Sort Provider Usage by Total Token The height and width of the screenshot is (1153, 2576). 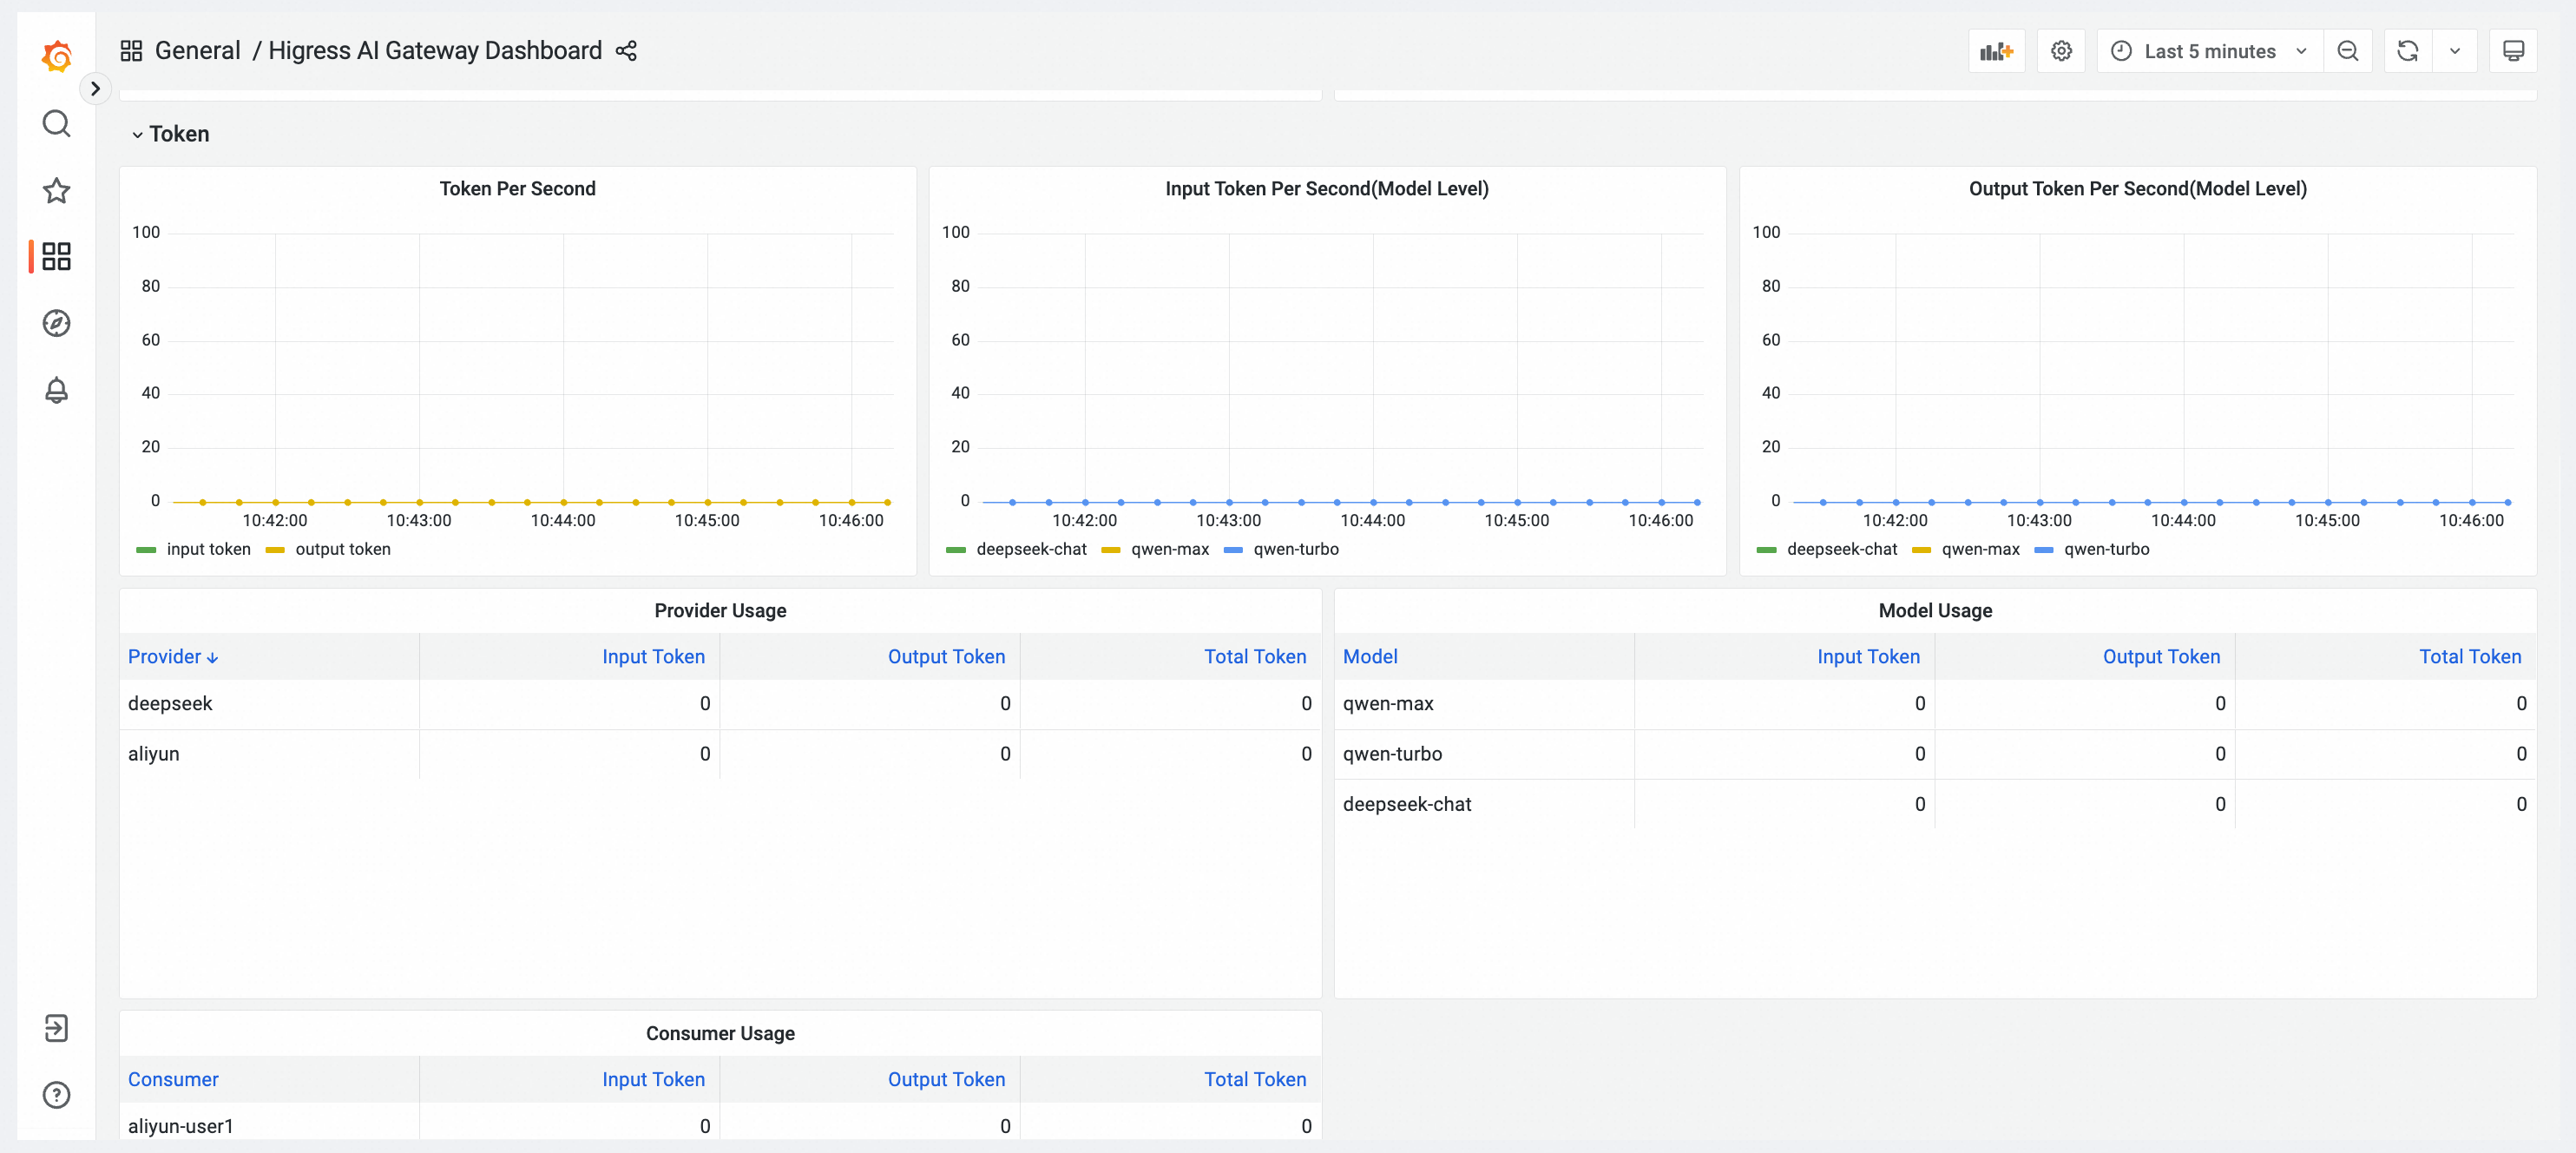click(1254, 656)
